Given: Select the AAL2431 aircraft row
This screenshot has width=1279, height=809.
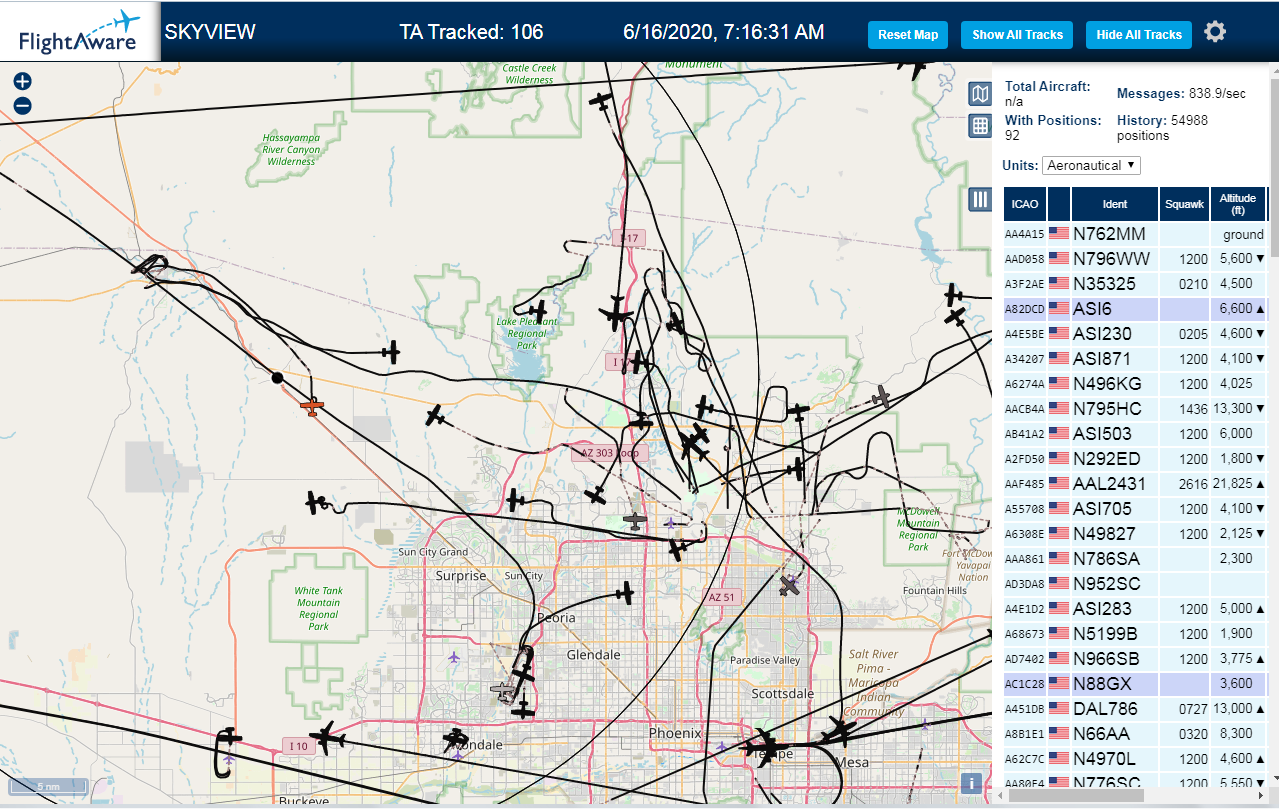Looking at the screenshot, I should coord(1136,484).
